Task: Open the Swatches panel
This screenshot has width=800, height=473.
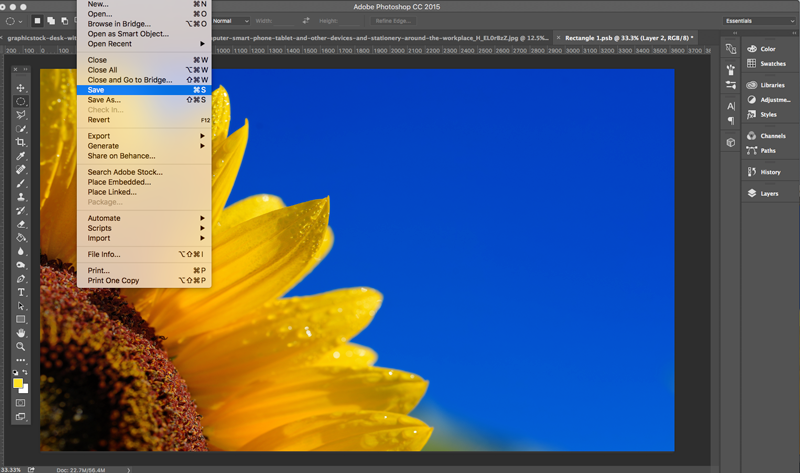Action: click(766, 64)
